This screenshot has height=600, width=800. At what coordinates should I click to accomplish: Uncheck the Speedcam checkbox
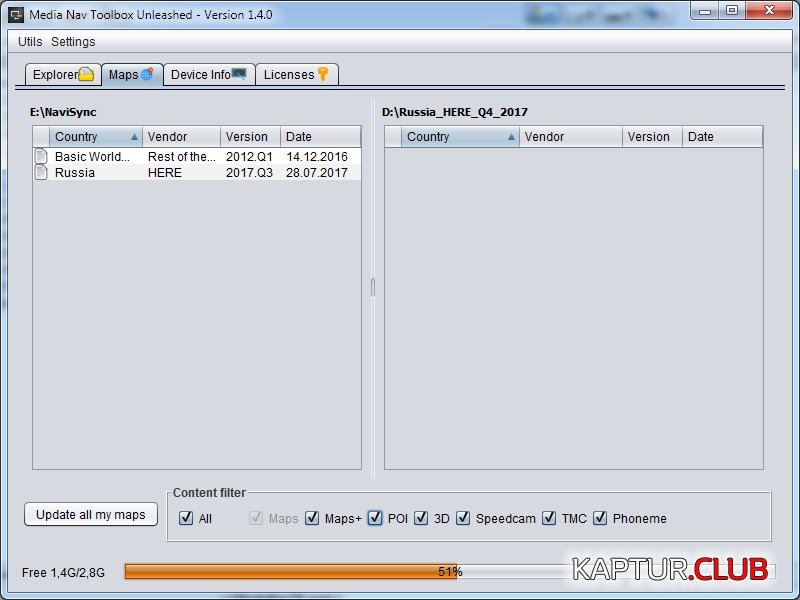(463, 518)
